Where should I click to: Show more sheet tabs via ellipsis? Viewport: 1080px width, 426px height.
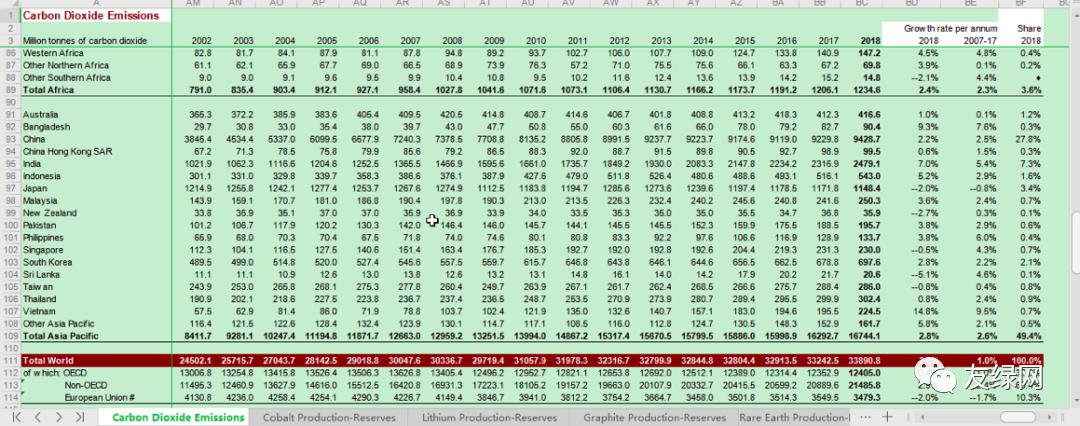pyautogui.click(x=866, y=417)
